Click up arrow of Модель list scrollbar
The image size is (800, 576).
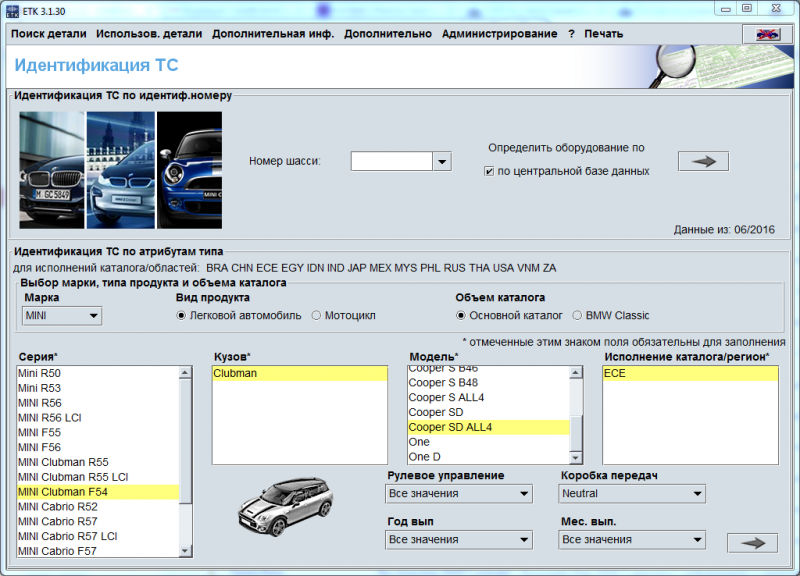(576, 373)
